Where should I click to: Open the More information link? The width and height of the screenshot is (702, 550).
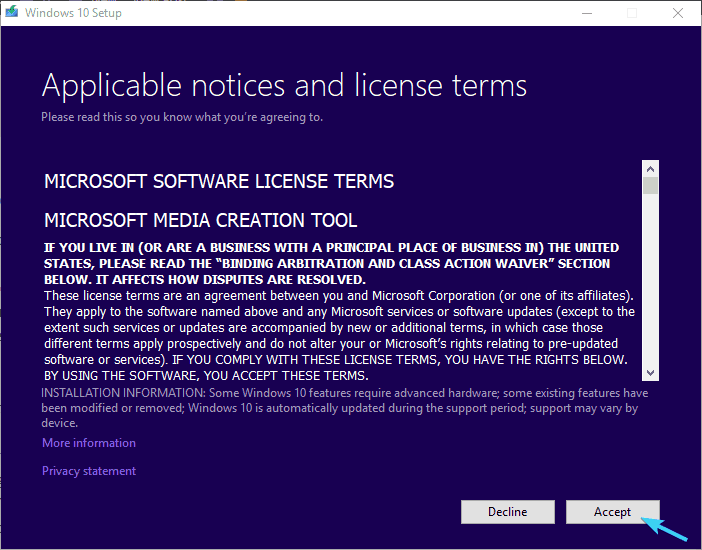pyautogui.click(x=89, y=443)
